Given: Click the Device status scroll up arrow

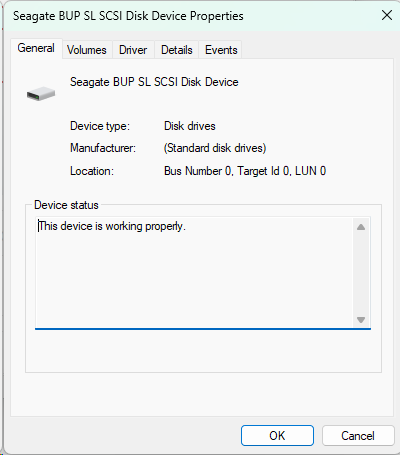Looking at the screenshot, I should (x=361, y=227).
